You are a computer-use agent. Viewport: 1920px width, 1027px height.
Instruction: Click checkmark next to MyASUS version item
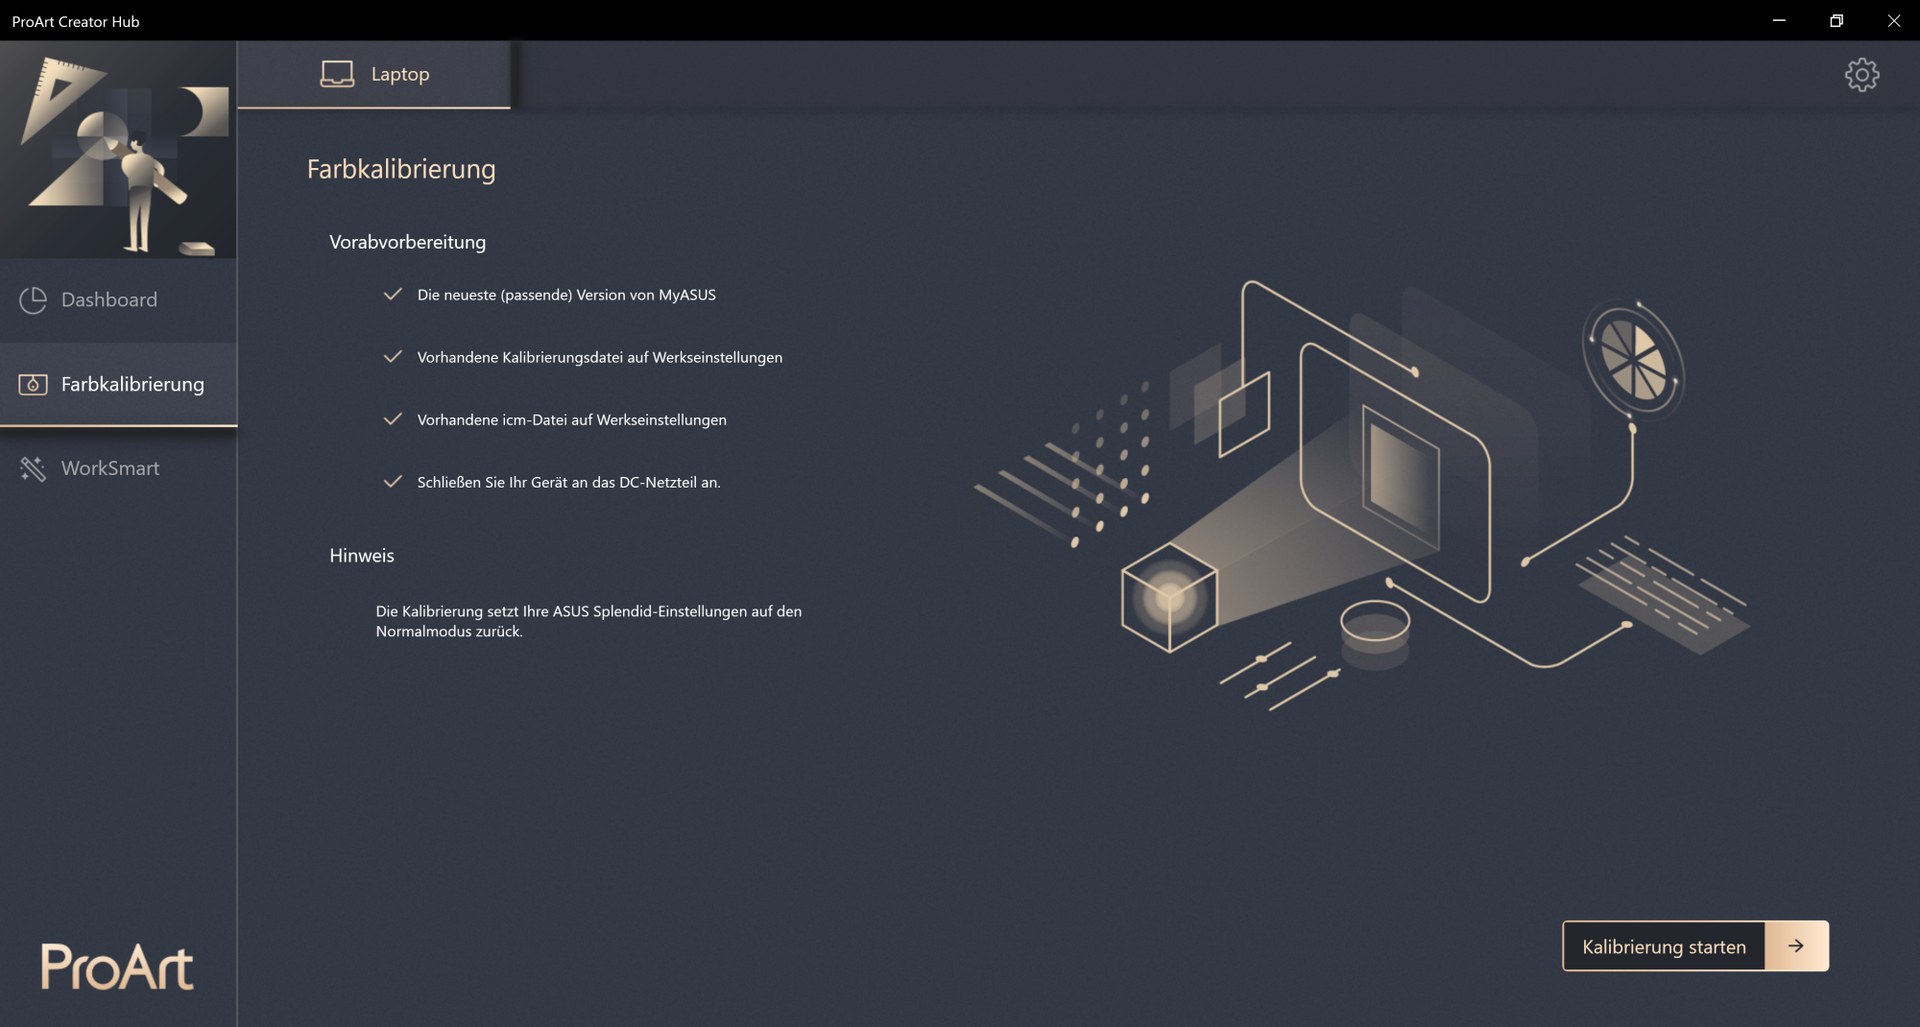click(393, 294)
